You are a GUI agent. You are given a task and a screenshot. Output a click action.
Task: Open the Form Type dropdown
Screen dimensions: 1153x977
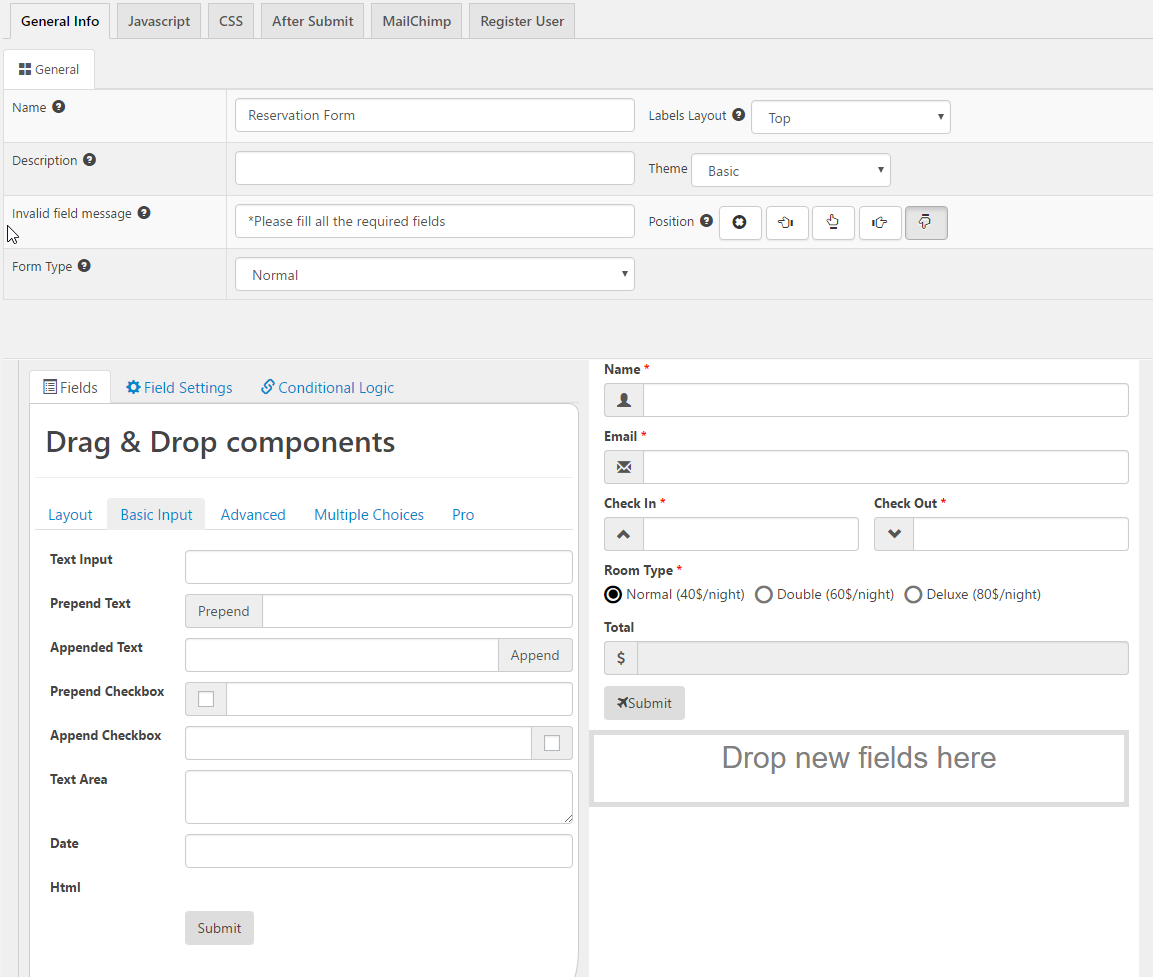click(x=435, y=274)
